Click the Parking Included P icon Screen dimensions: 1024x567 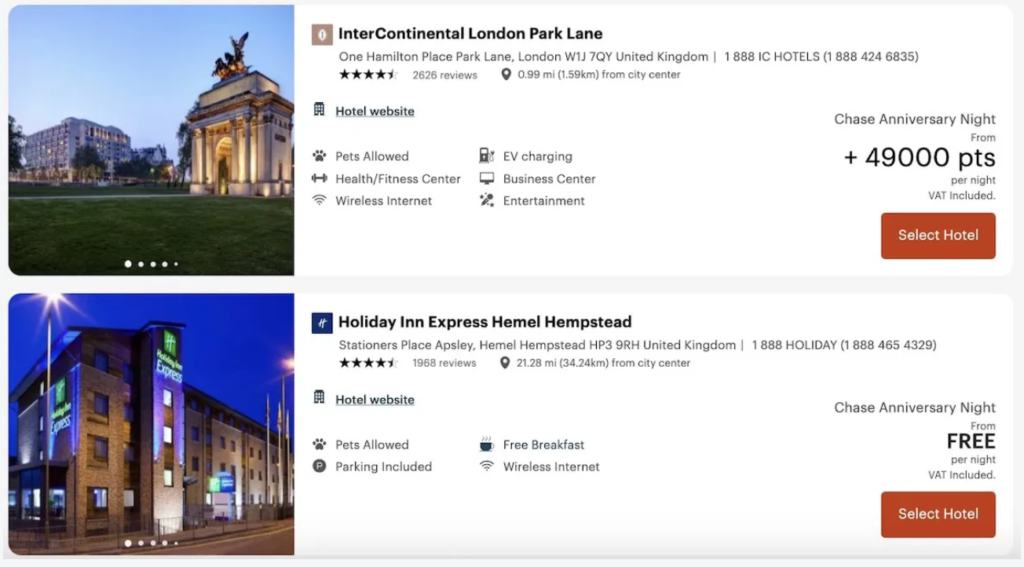[x=319, y=466]
